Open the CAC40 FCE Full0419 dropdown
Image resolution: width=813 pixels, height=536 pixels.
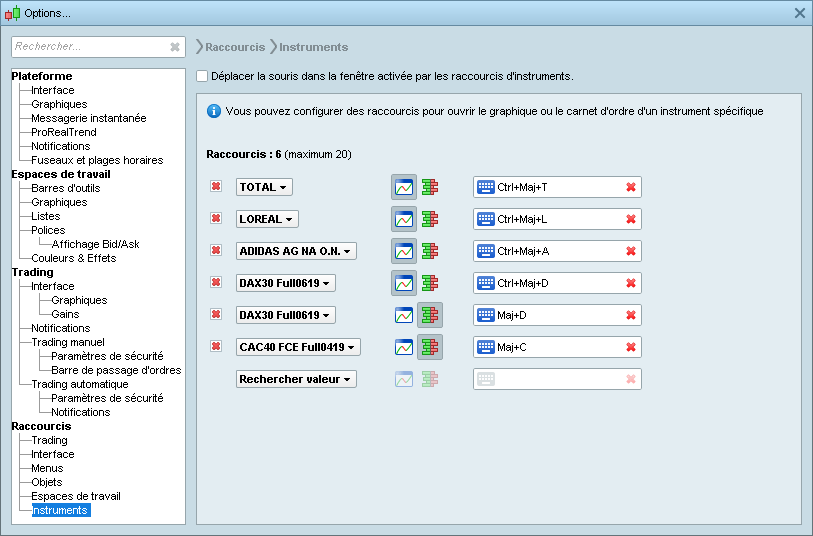click(298, 347)
